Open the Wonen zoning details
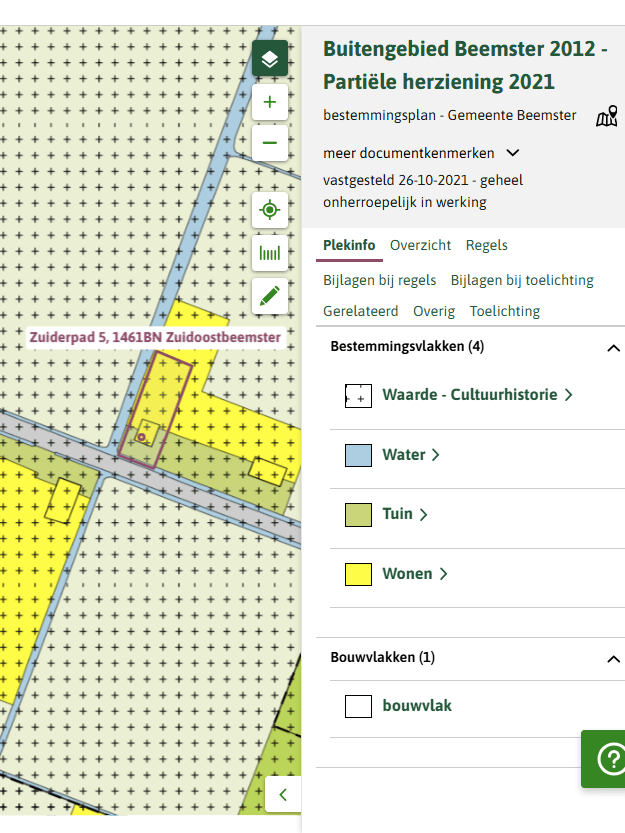 414,574
